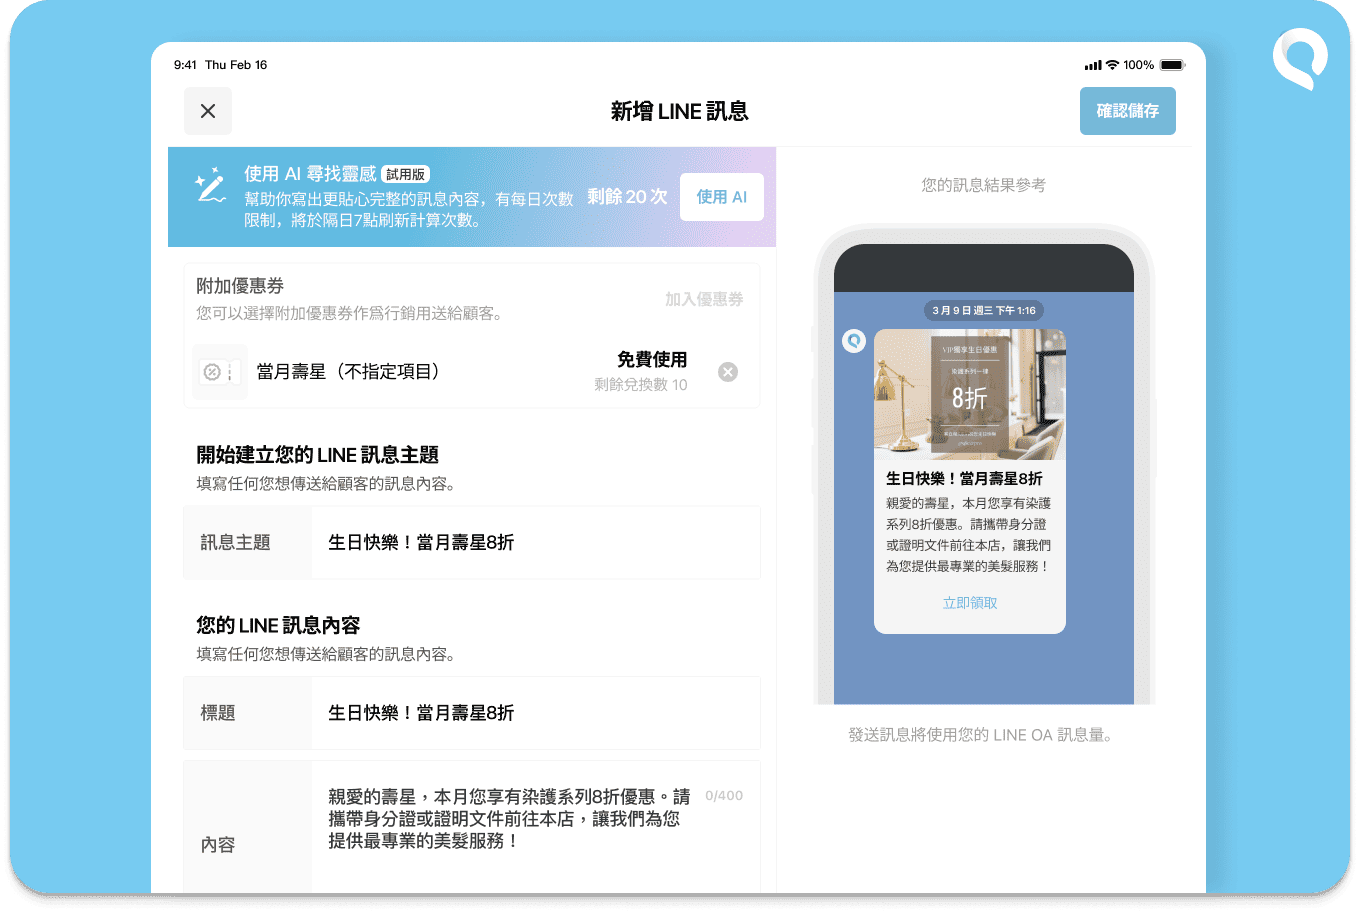The height and width of the screenshot is (913, 1360).
Task: Click the 內容 message text area
Action: tap(536, 828)
